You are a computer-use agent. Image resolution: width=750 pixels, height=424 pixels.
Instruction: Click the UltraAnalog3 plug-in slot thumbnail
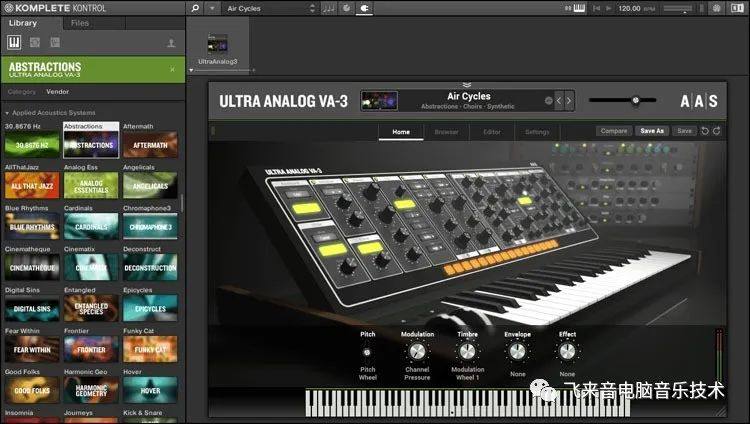coord(217,45)
